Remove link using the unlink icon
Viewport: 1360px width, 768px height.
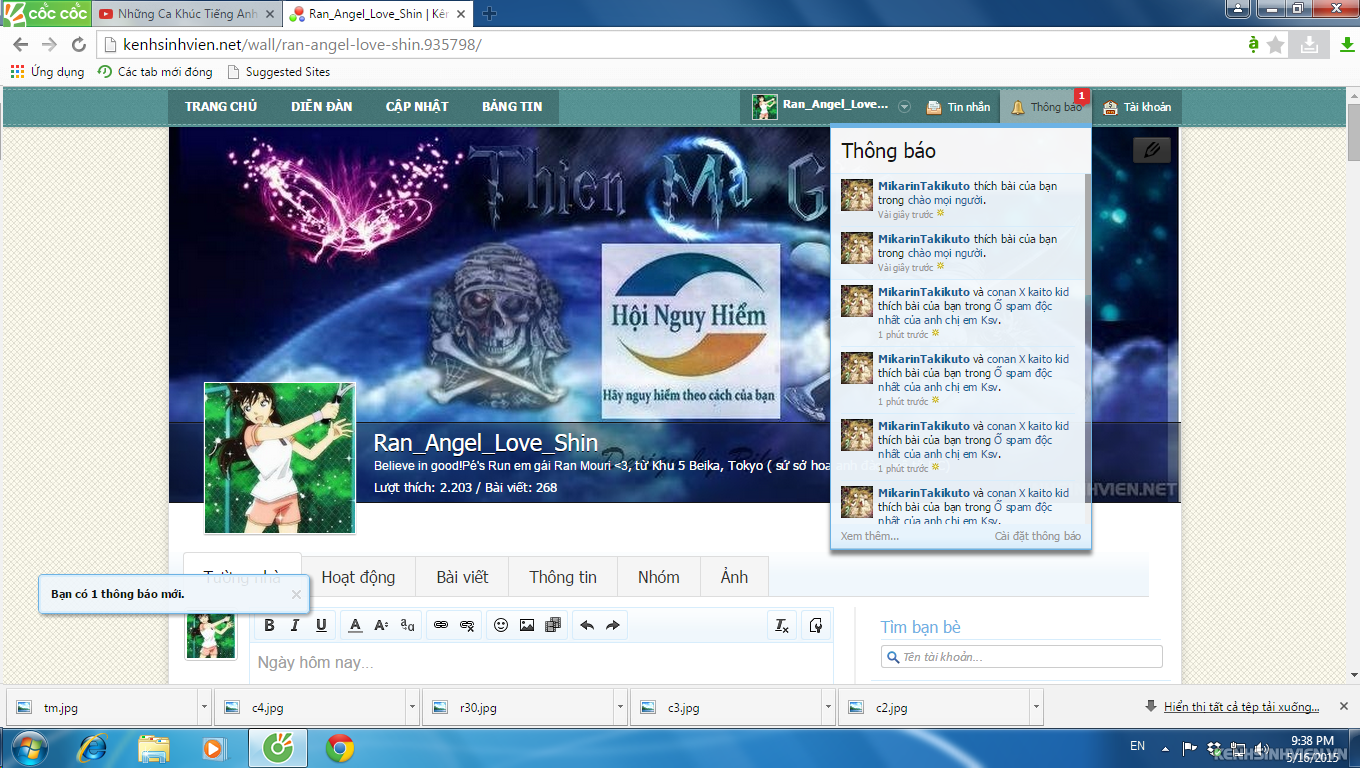(x=467, y=625)
